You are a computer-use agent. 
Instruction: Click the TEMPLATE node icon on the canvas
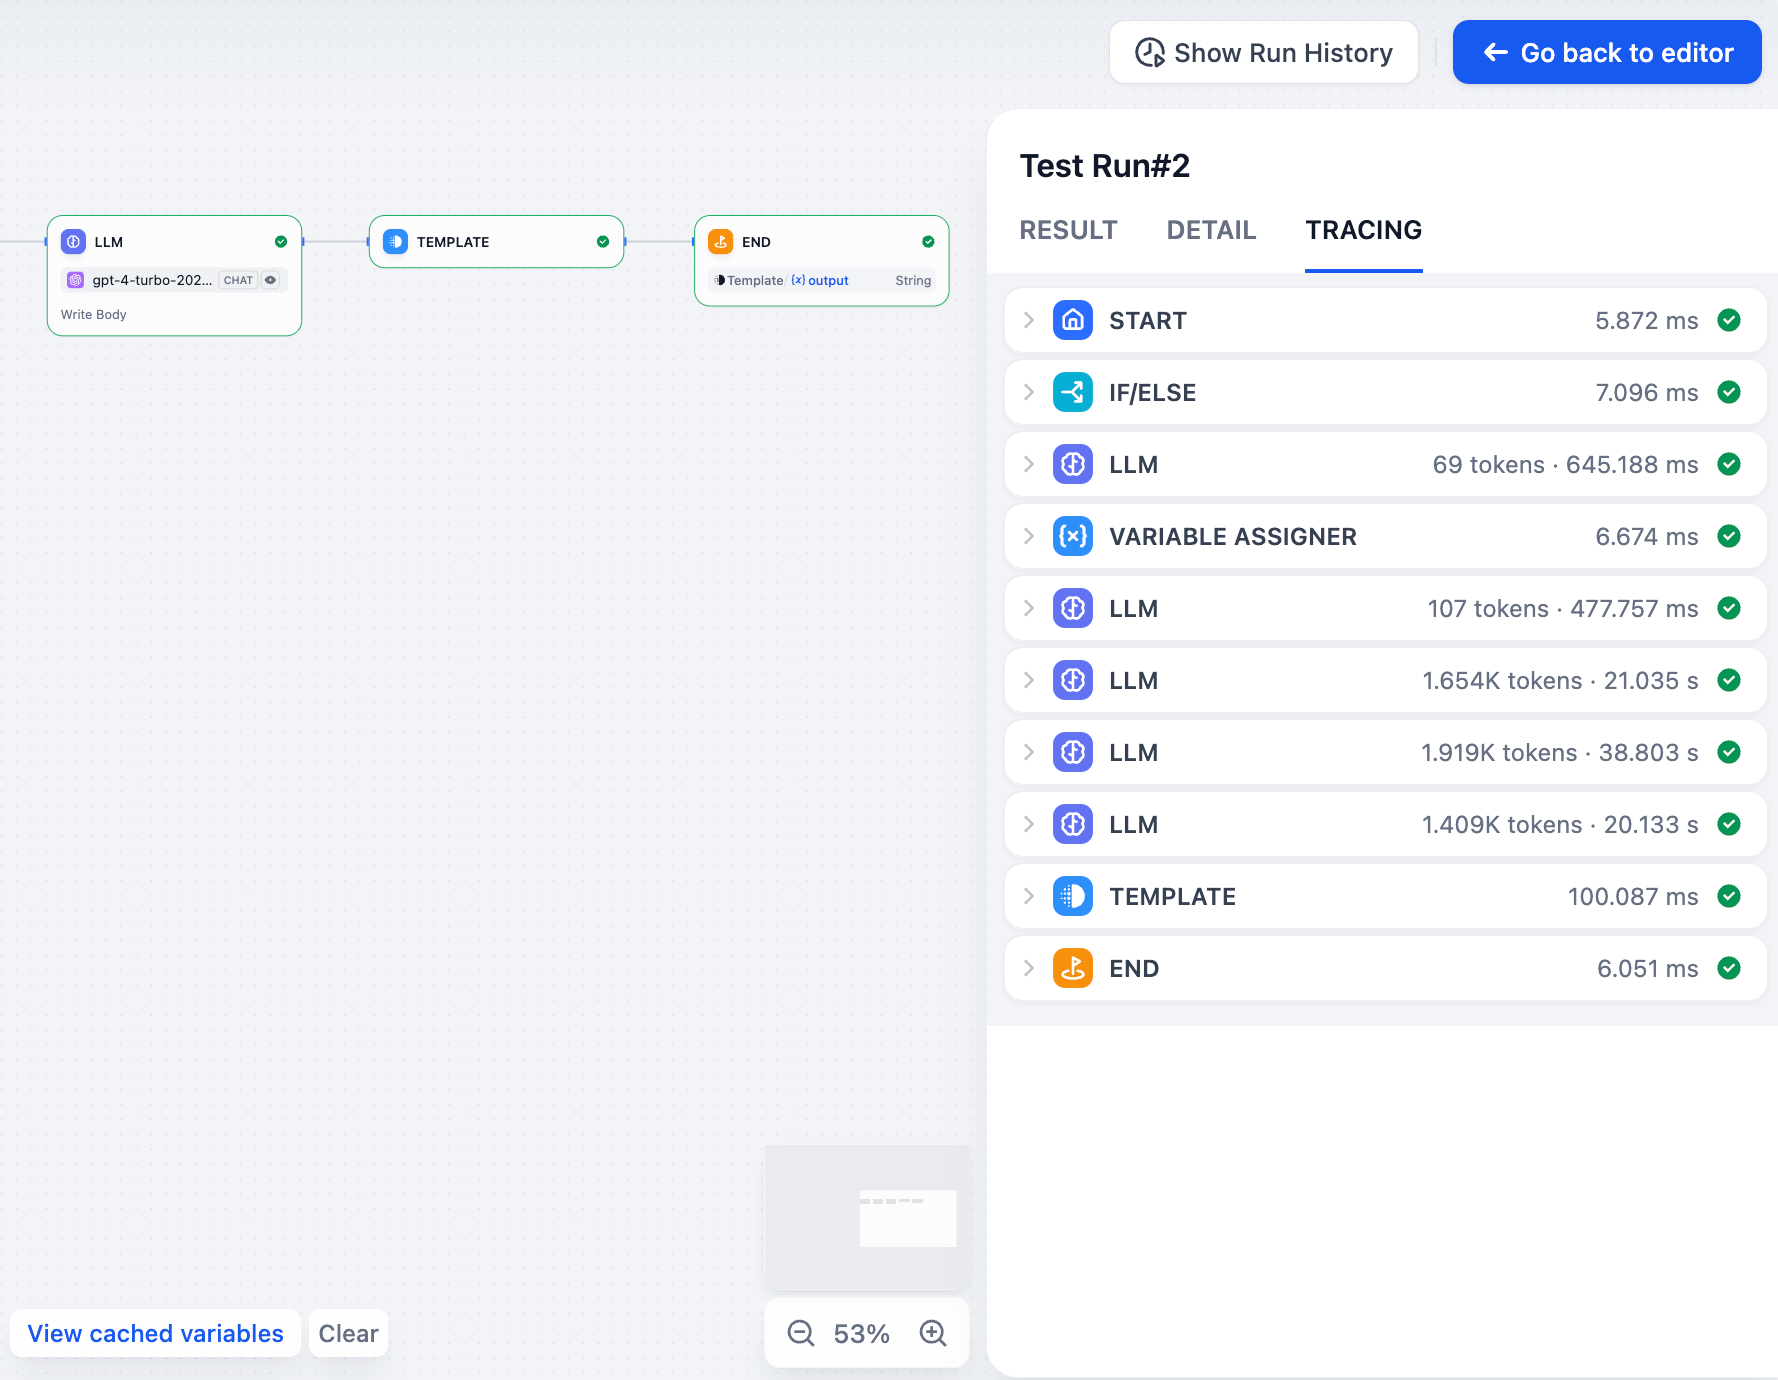point(395,241)
